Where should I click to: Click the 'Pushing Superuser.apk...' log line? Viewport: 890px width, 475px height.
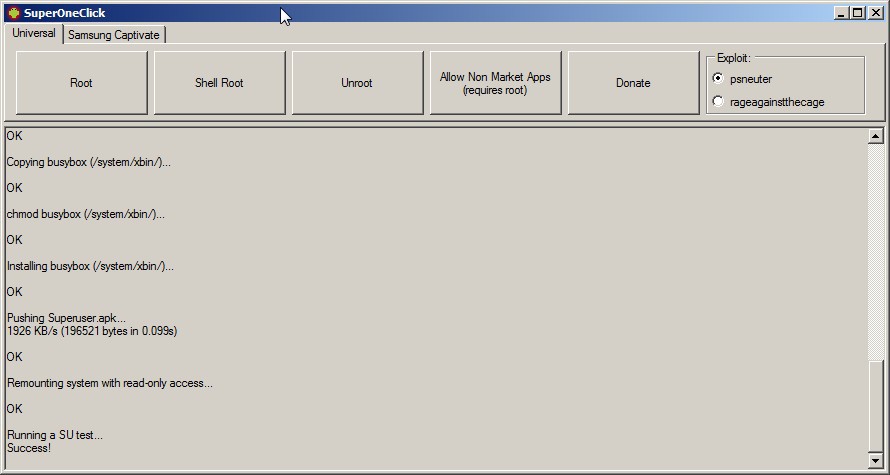click(x=66, y=318)
